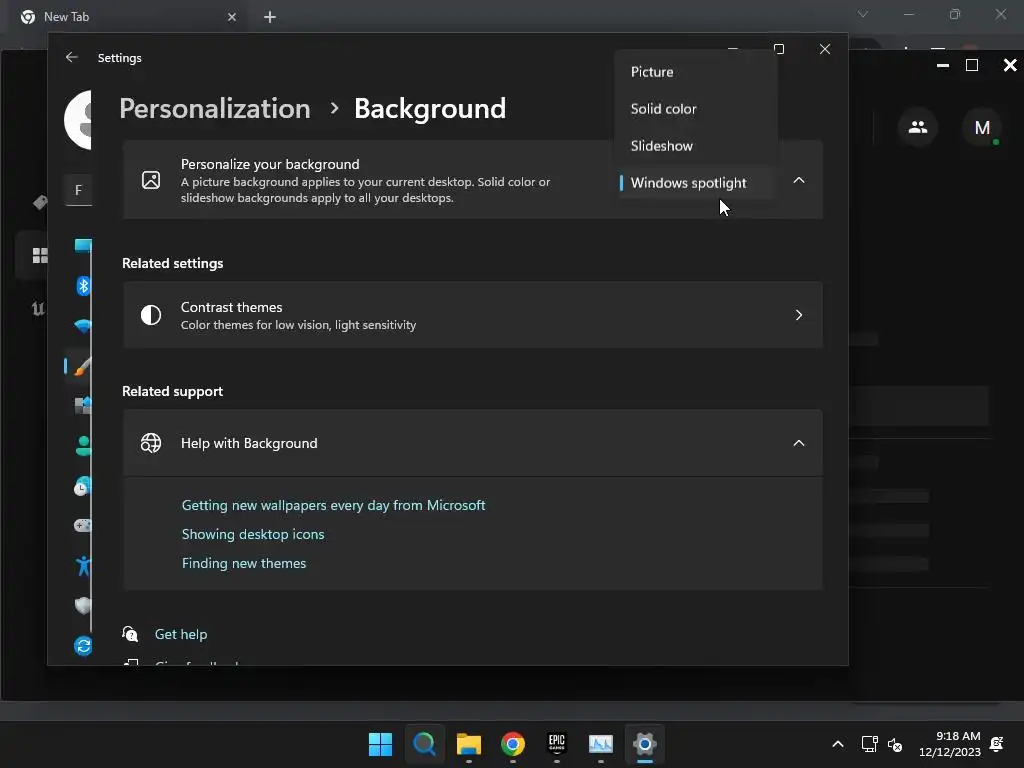Click the Settings search field

click(78, 190)
